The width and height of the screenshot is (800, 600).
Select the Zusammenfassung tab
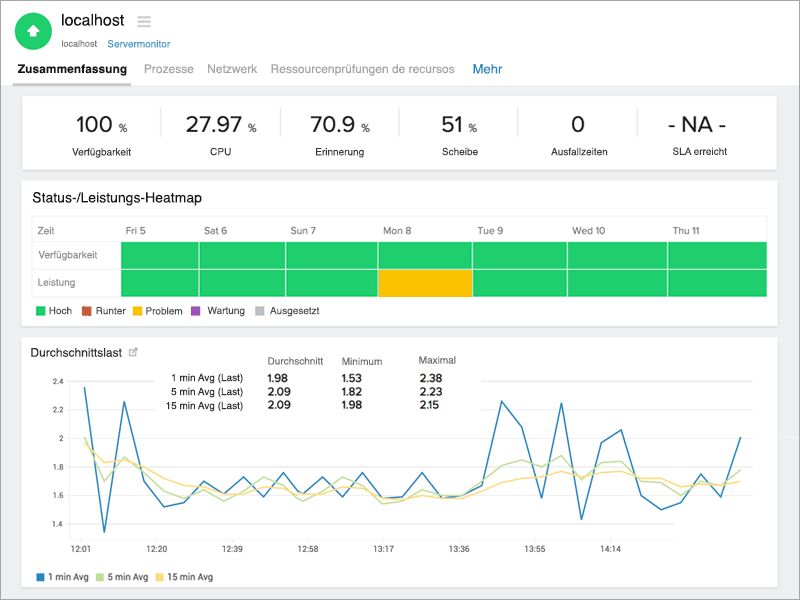72,69
